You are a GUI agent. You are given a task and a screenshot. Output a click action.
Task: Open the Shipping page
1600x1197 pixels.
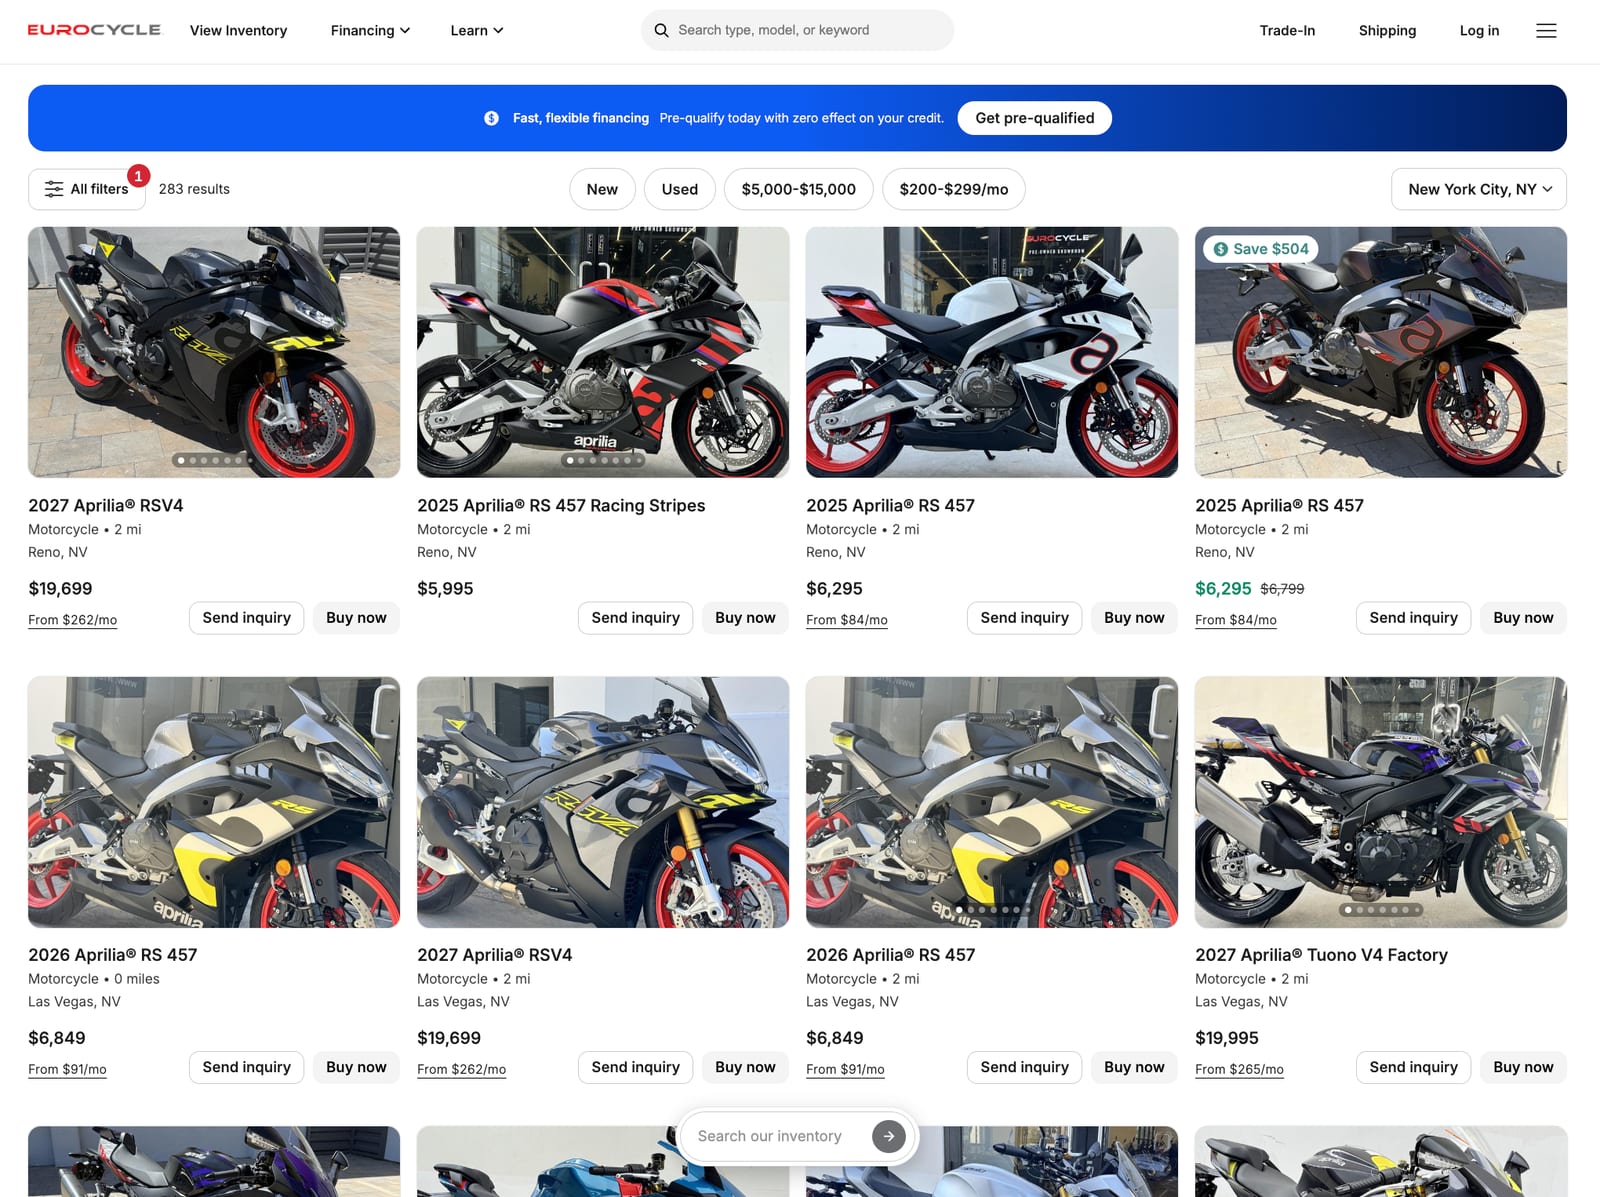(1387, 30)
